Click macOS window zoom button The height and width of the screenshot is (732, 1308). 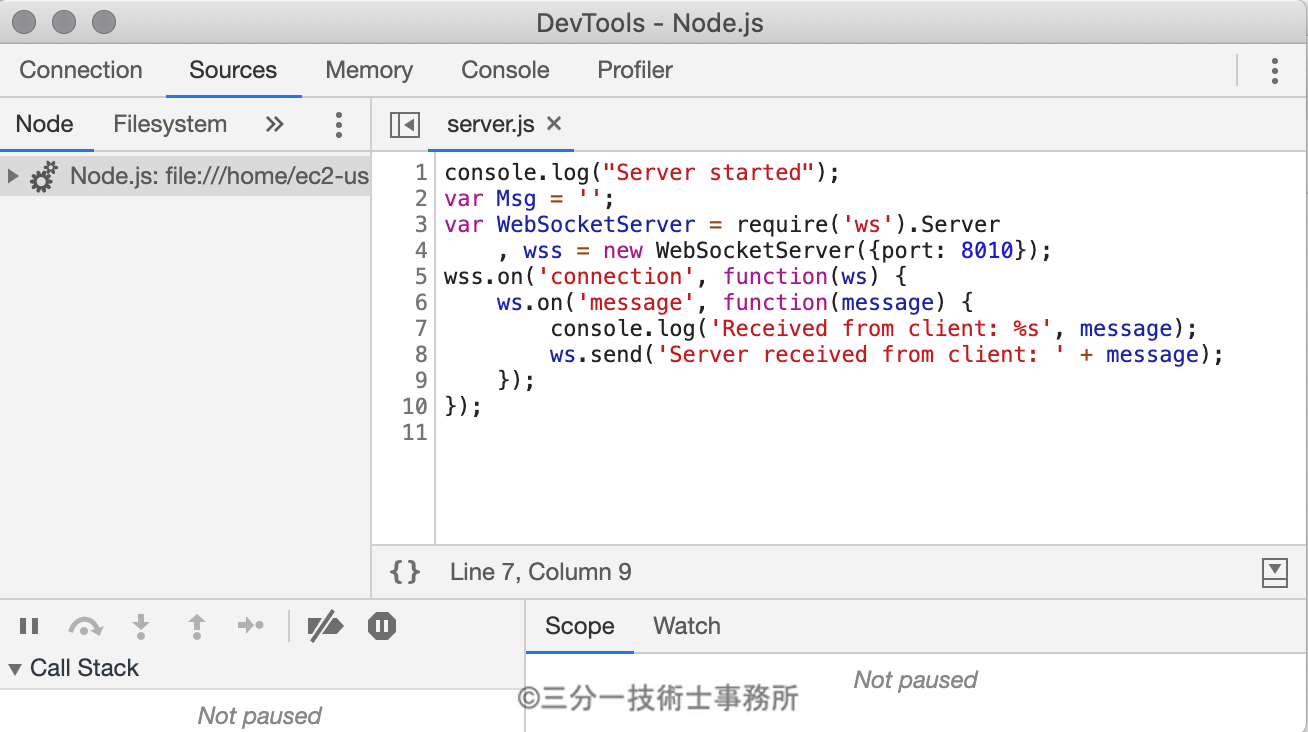[103, 21]
